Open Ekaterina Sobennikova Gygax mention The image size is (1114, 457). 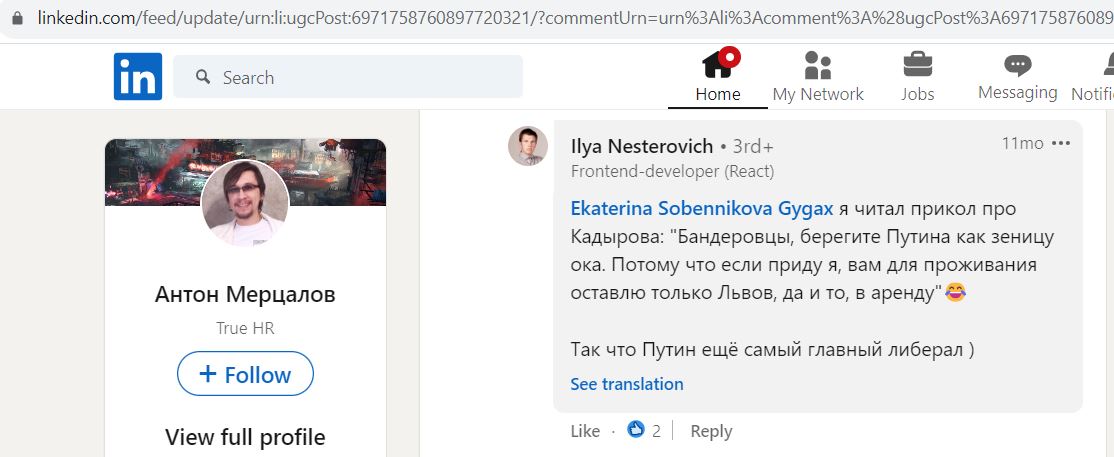(702, 209)
